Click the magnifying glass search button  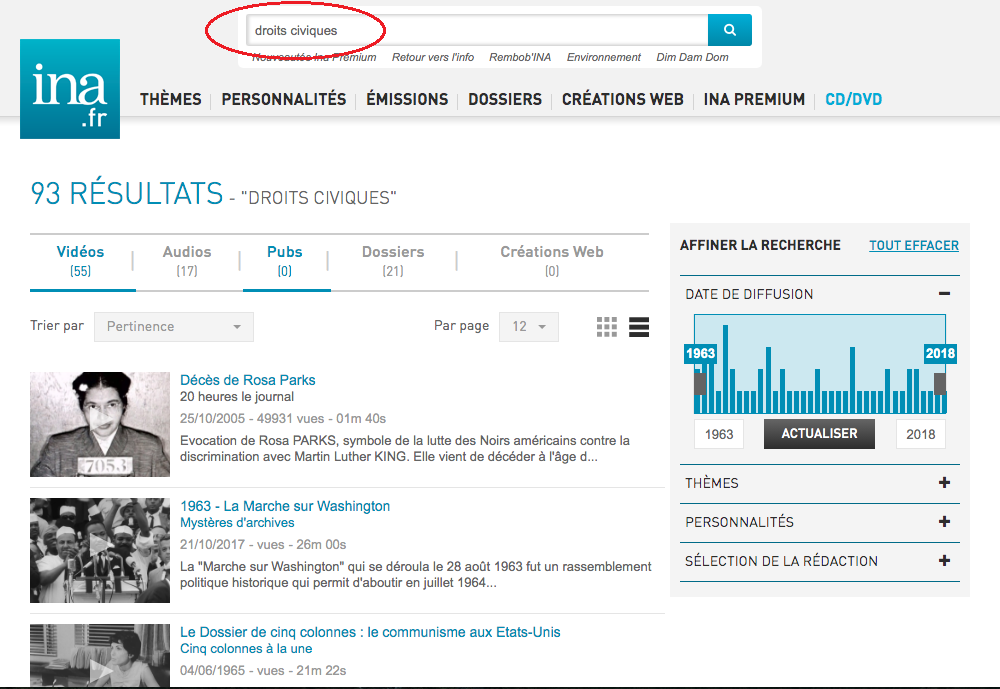pos(730,30)
